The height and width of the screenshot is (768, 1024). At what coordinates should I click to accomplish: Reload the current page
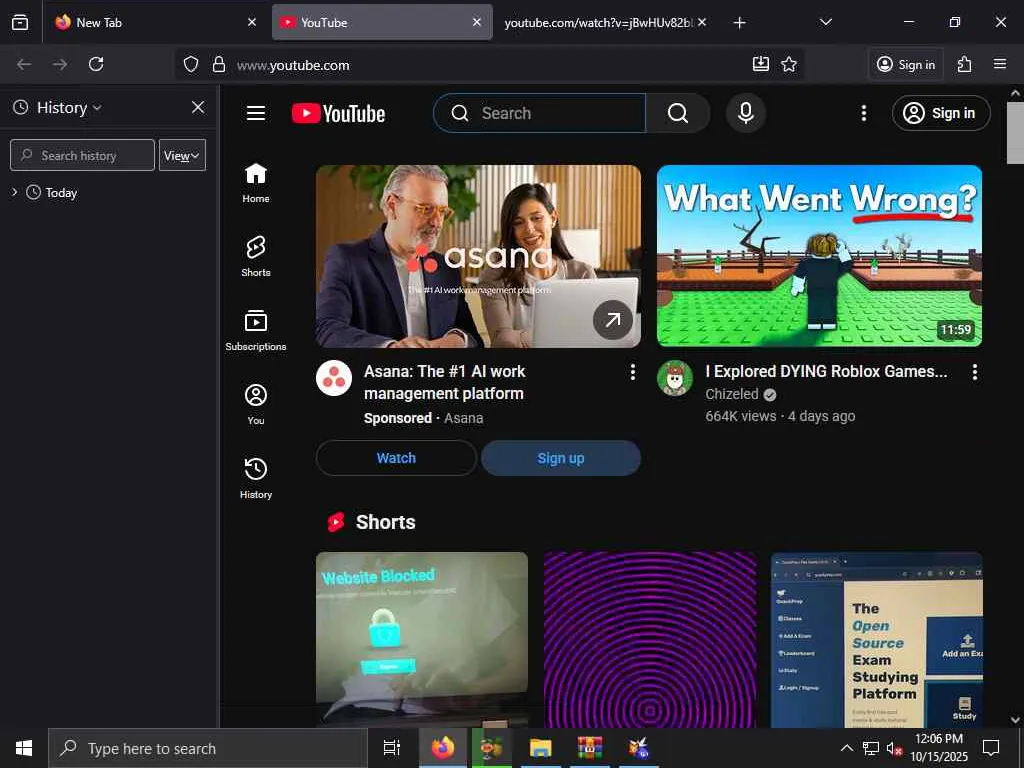point(96,64)
